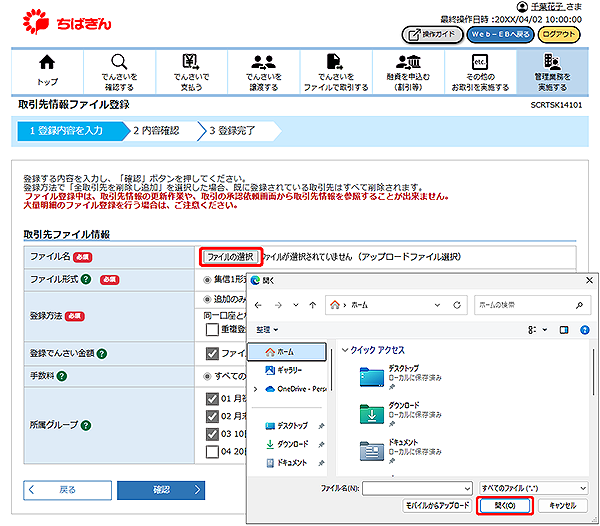Click the user name link at top
The image size is (600, 526).
tap(548, 7)
